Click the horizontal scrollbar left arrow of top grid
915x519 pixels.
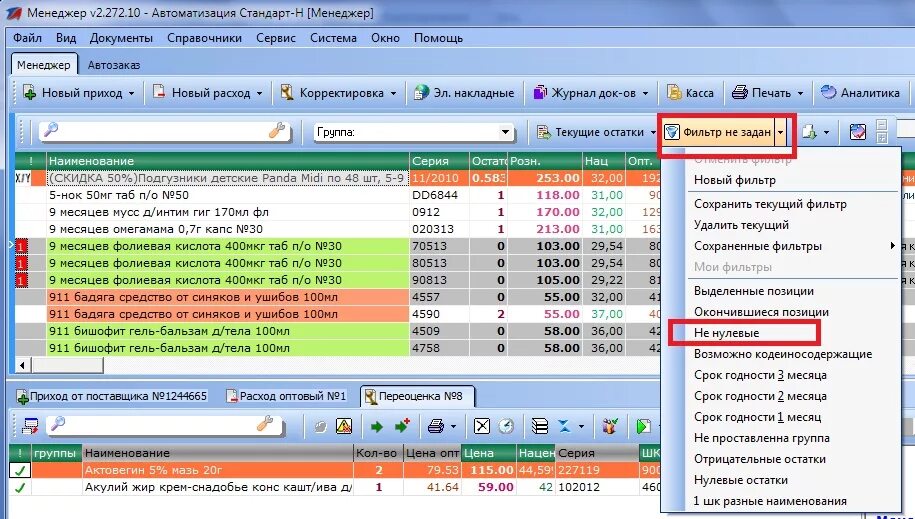(x=22, y=365)
